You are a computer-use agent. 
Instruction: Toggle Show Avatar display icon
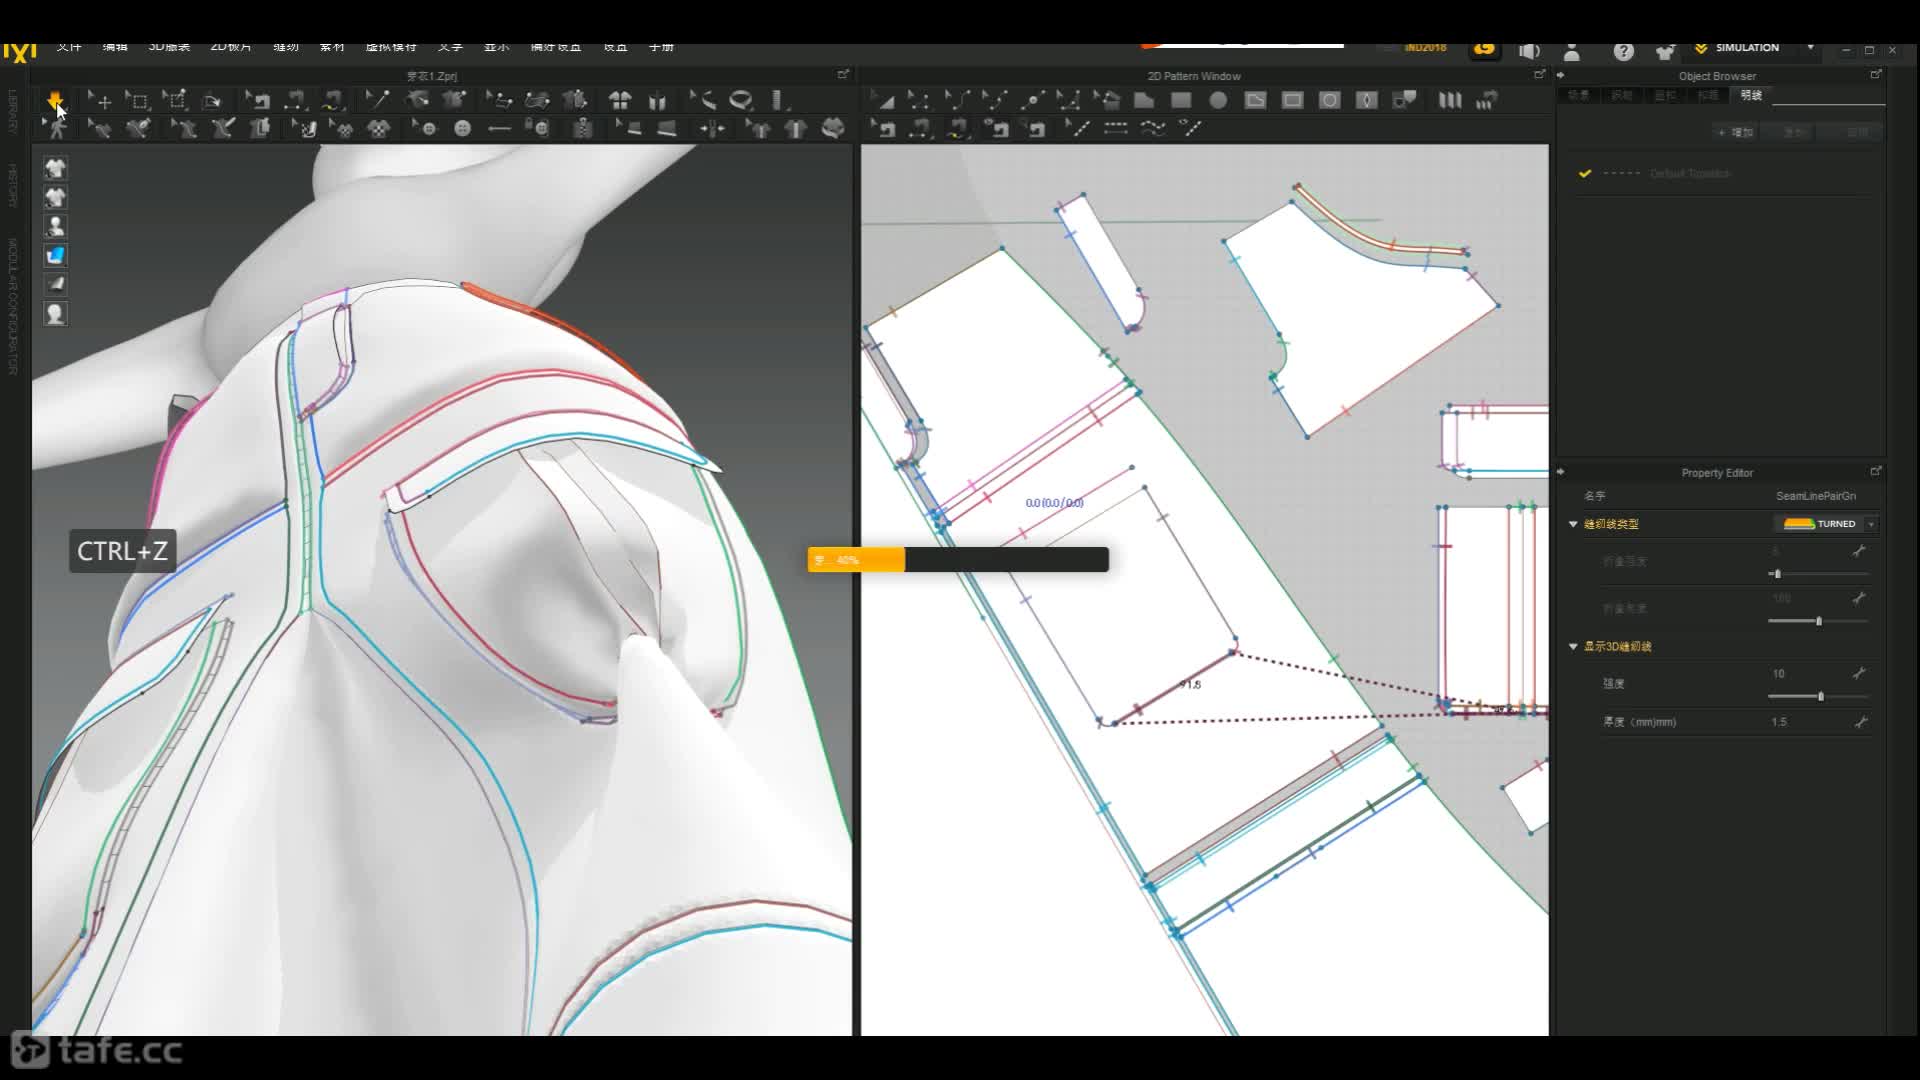[x=55, y=226]
